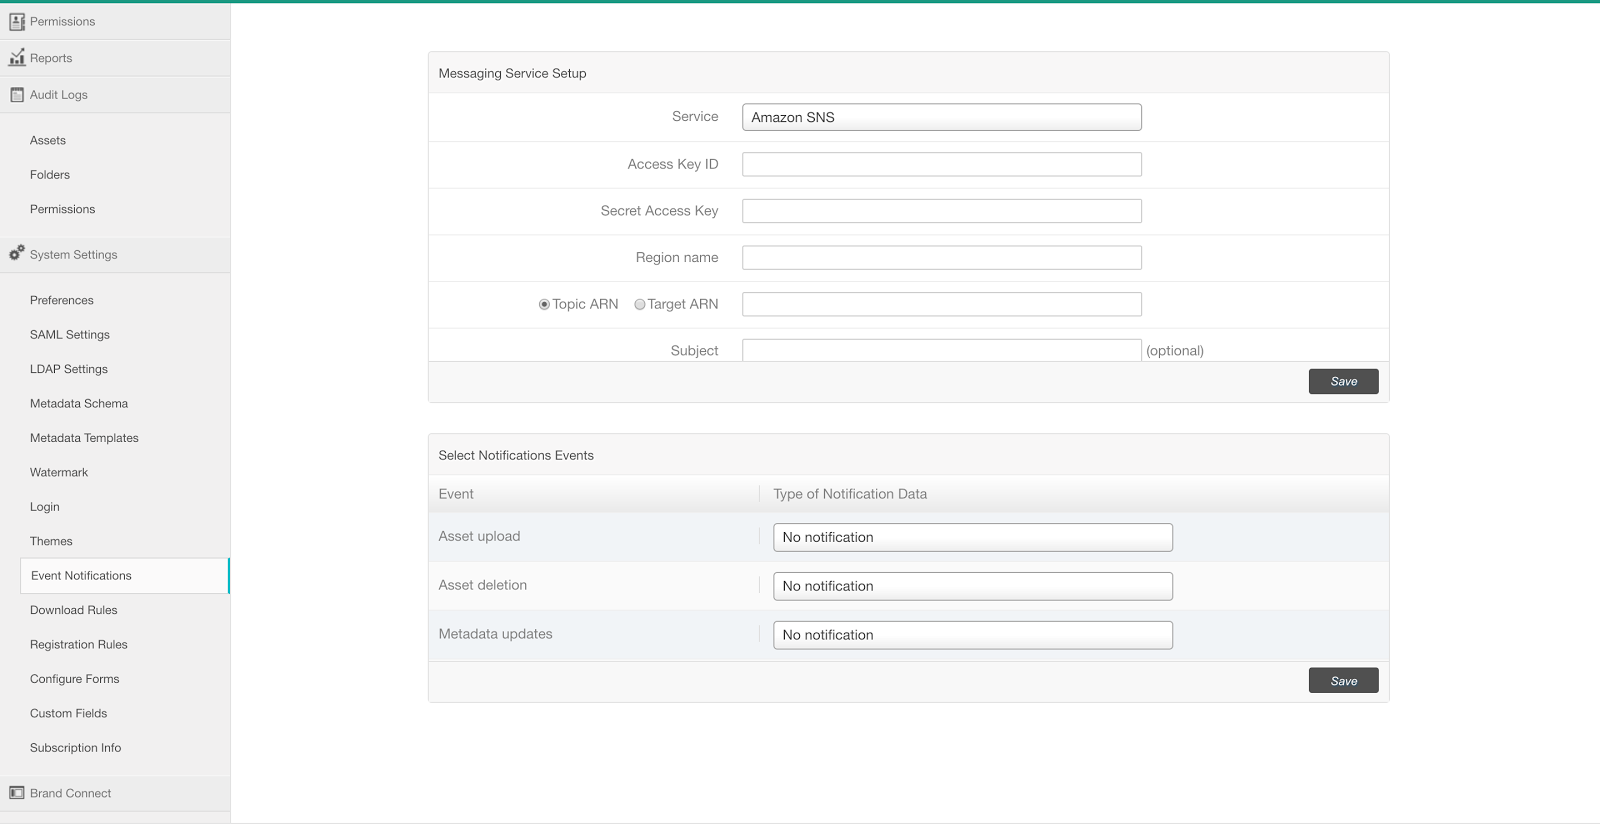The height and width of the screenshot is (824, 1600).
Task: Open Preferences settings
Action: [62, 300]
